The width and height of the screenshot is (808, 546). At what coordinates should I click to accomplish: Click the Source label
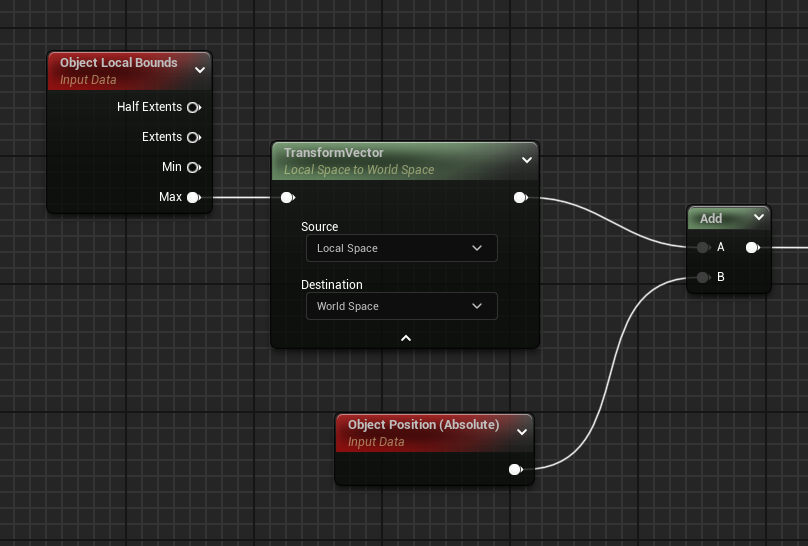click(x=319, y=227)
